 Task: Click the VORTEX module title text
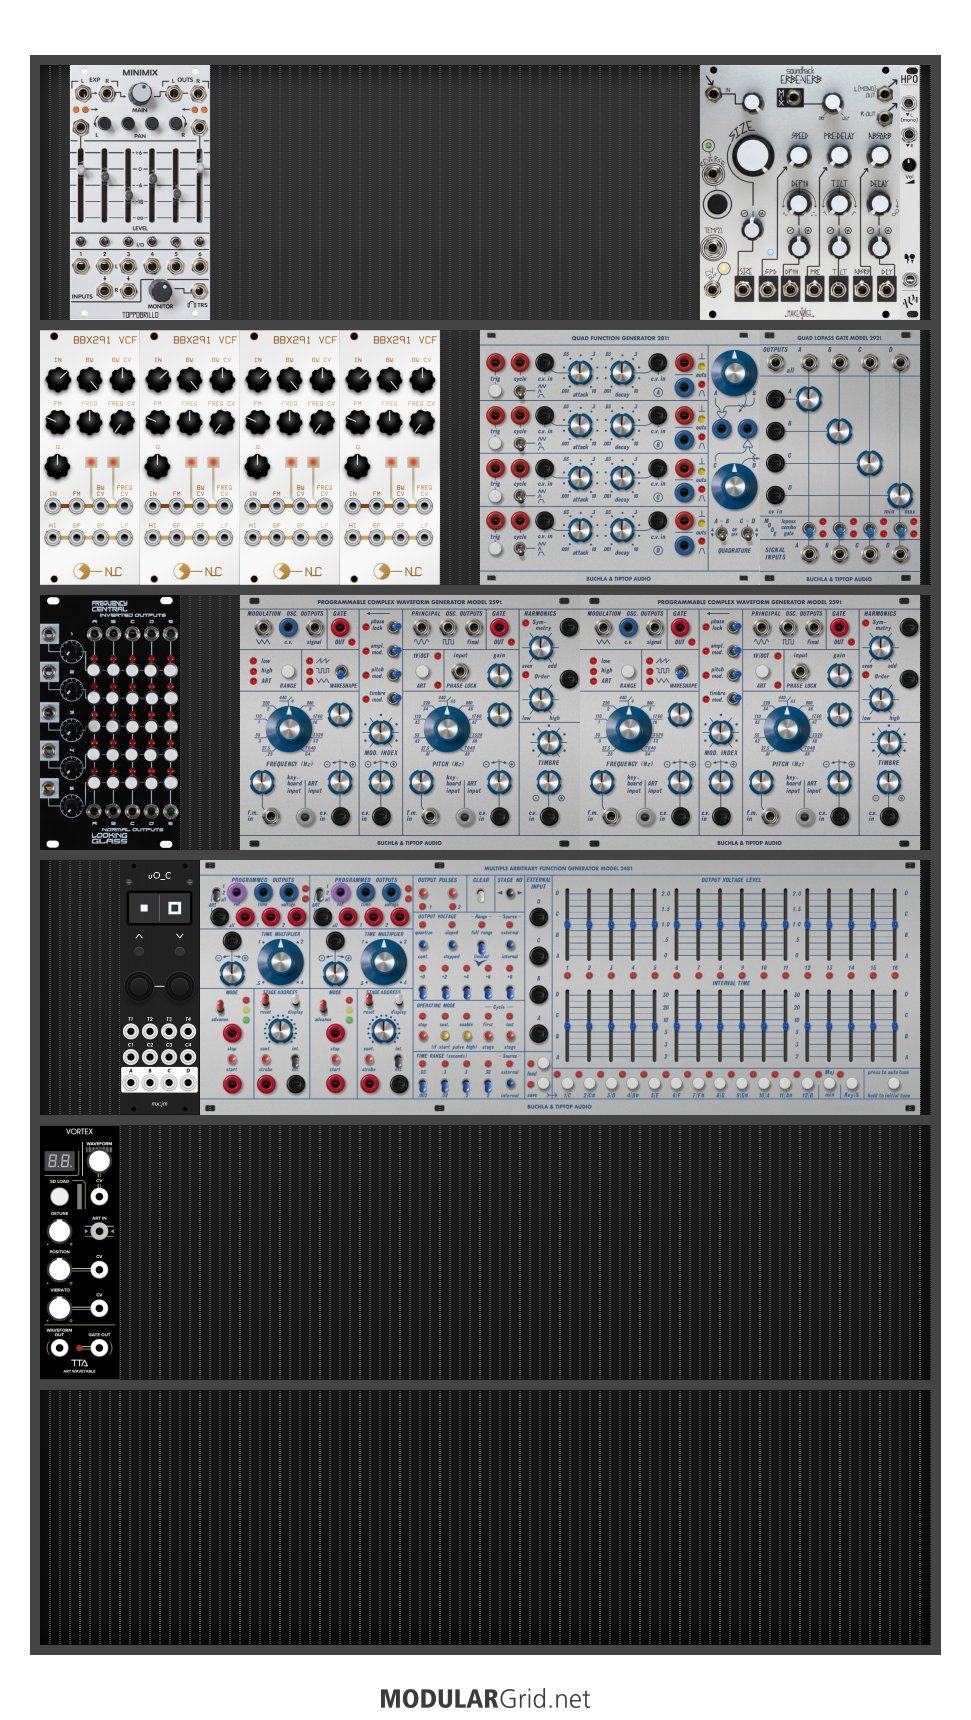tap(79, 1132)
